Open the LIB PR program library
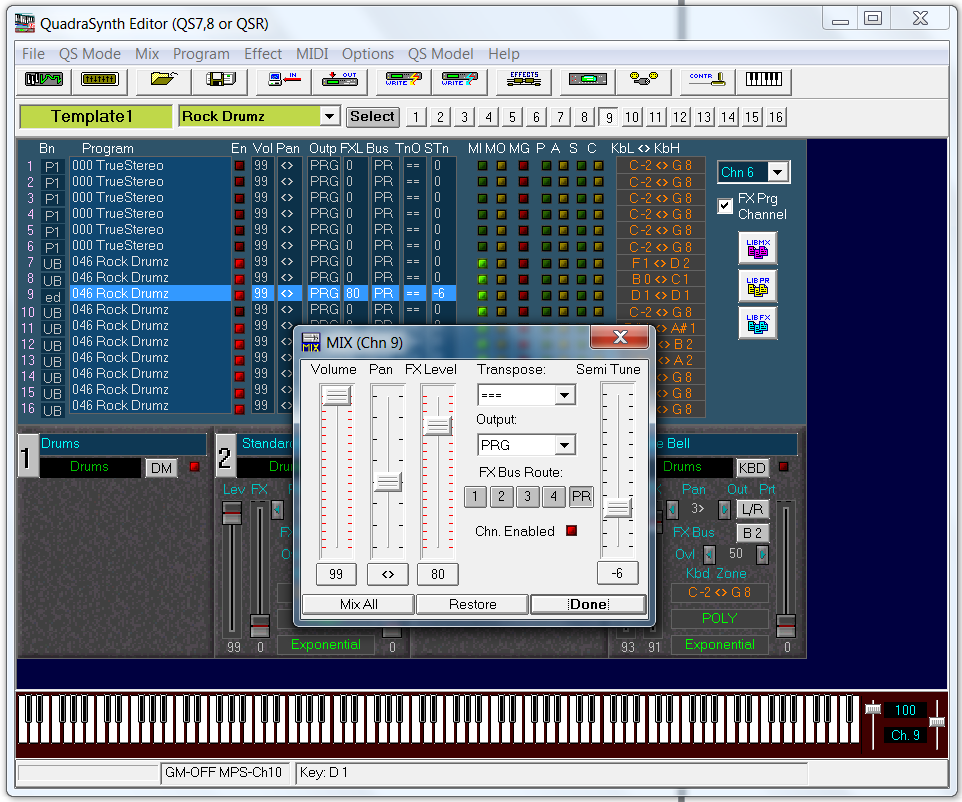Image resolution: width=962 pixels, height=802 pixels. (x=757, y=286)
